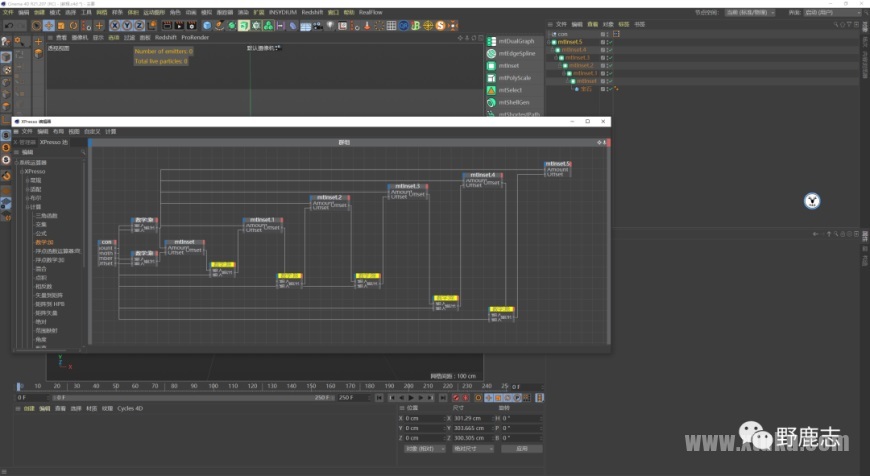Select the Live Selection tool icon
870x476 pixels.
point(36,26)
